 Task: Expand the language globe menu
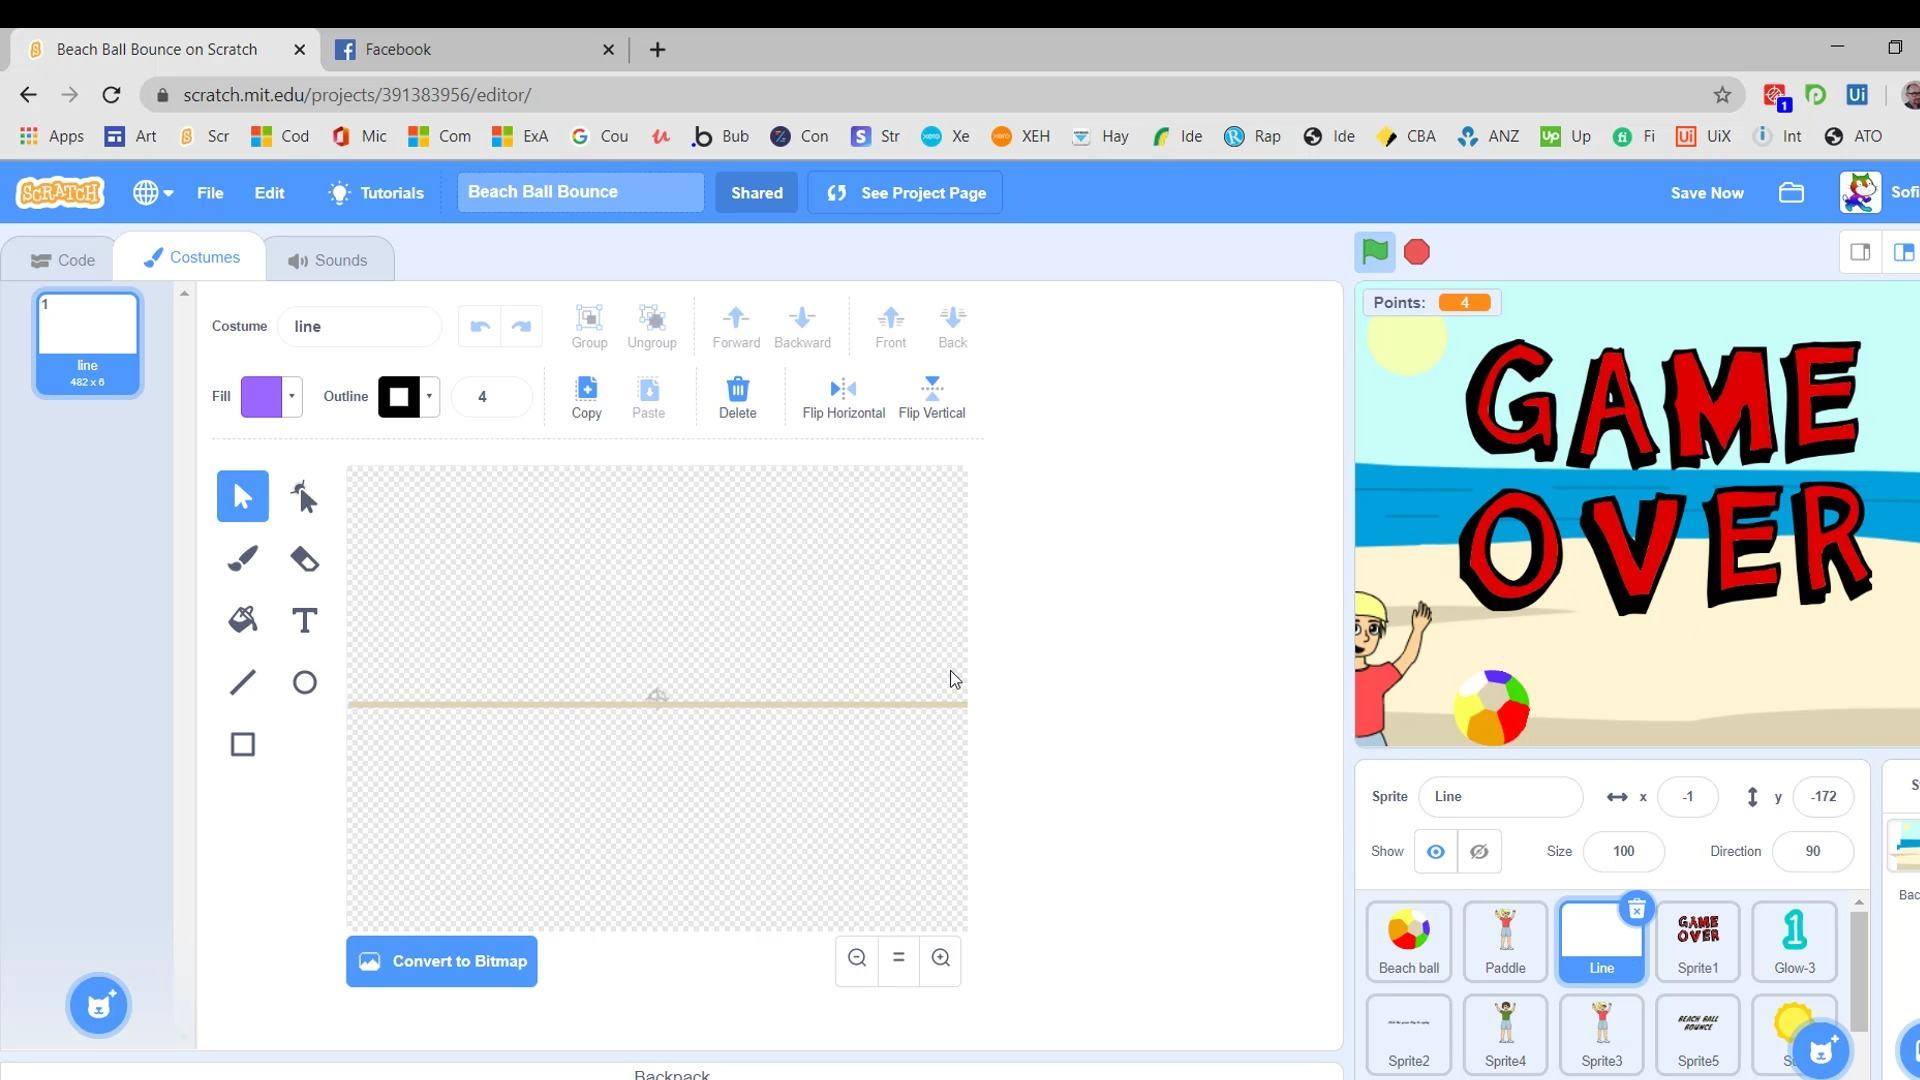pyautogui.click(x=153, y=193)
